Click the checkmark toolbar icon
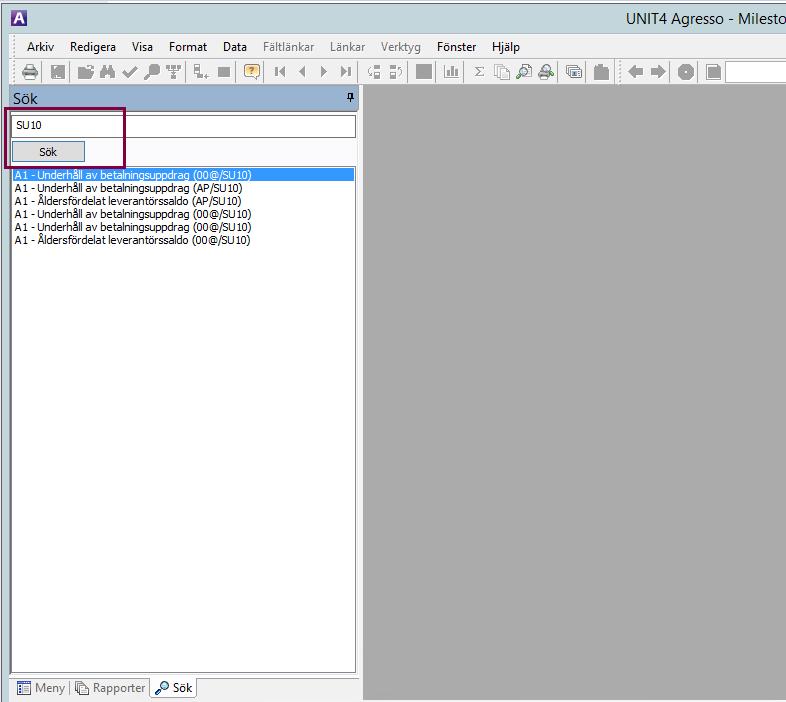 point(129,72)
